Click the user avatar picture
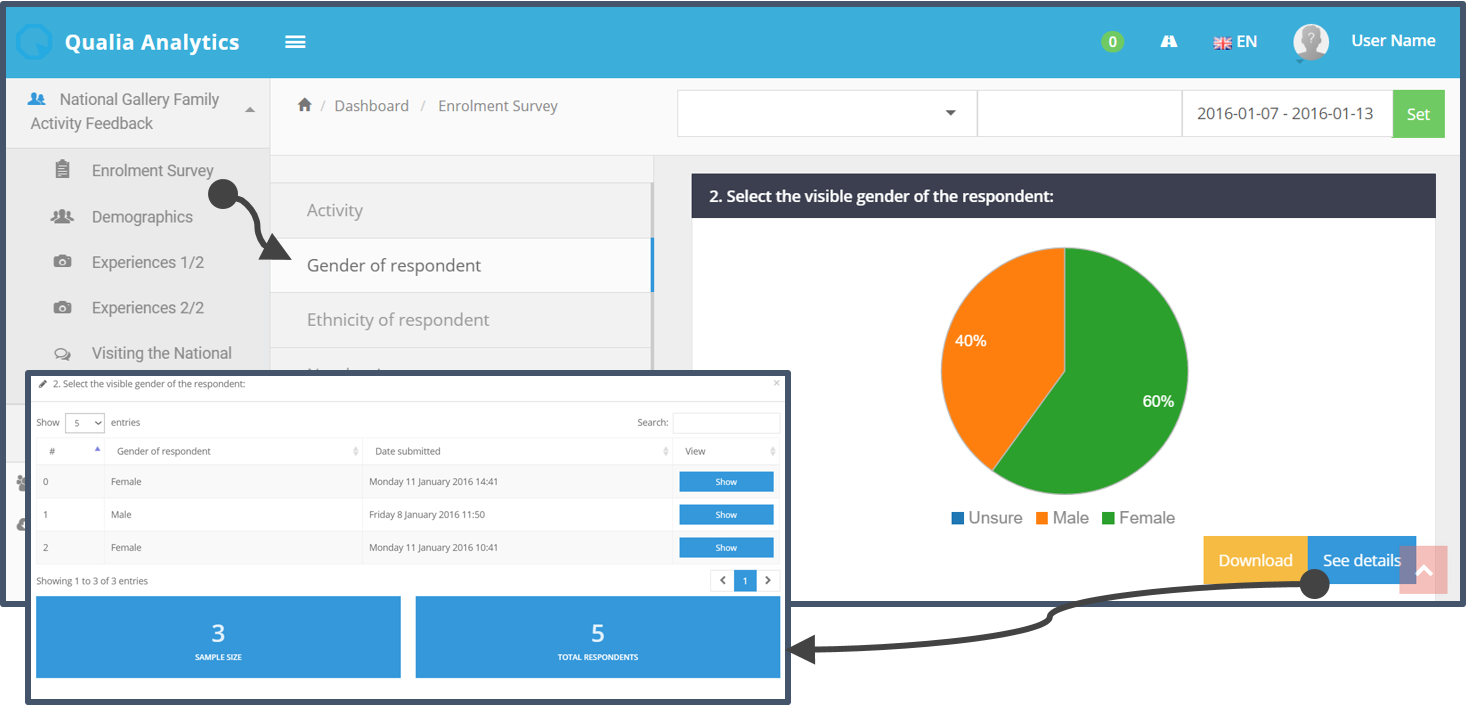 [1310, 42]
